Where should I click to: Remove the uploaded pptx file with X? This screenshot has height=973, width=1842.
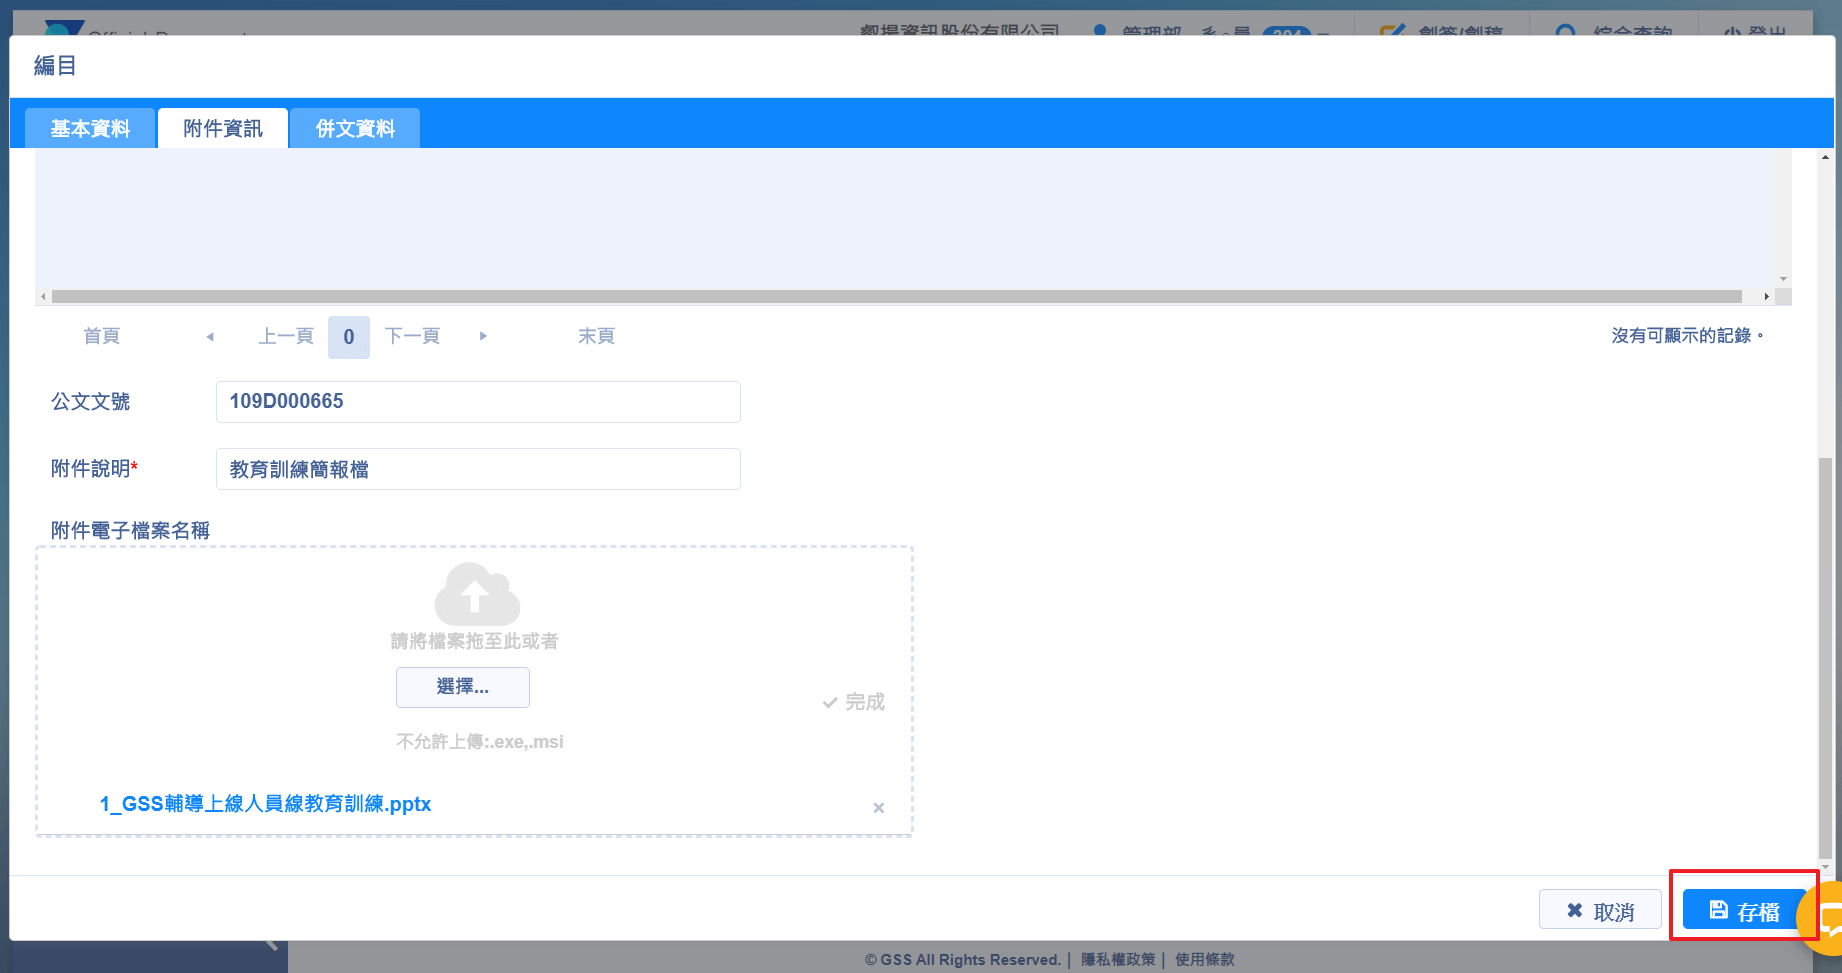tap(878, 808)
